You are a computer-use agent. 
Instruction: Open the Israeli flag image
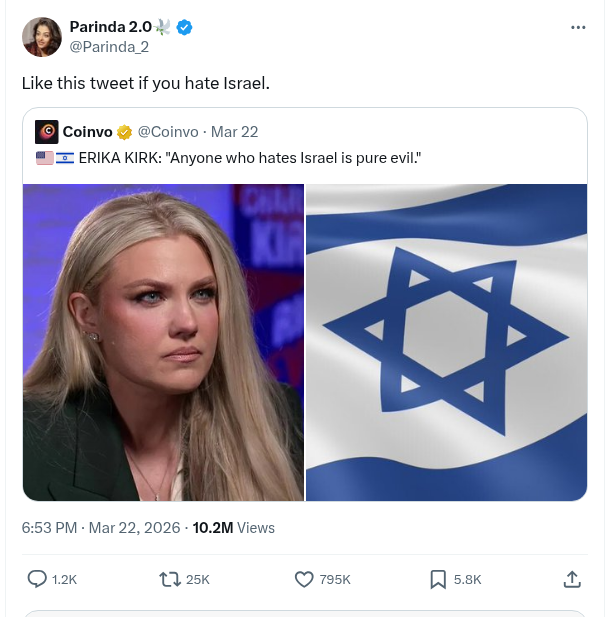coord(446,342)
